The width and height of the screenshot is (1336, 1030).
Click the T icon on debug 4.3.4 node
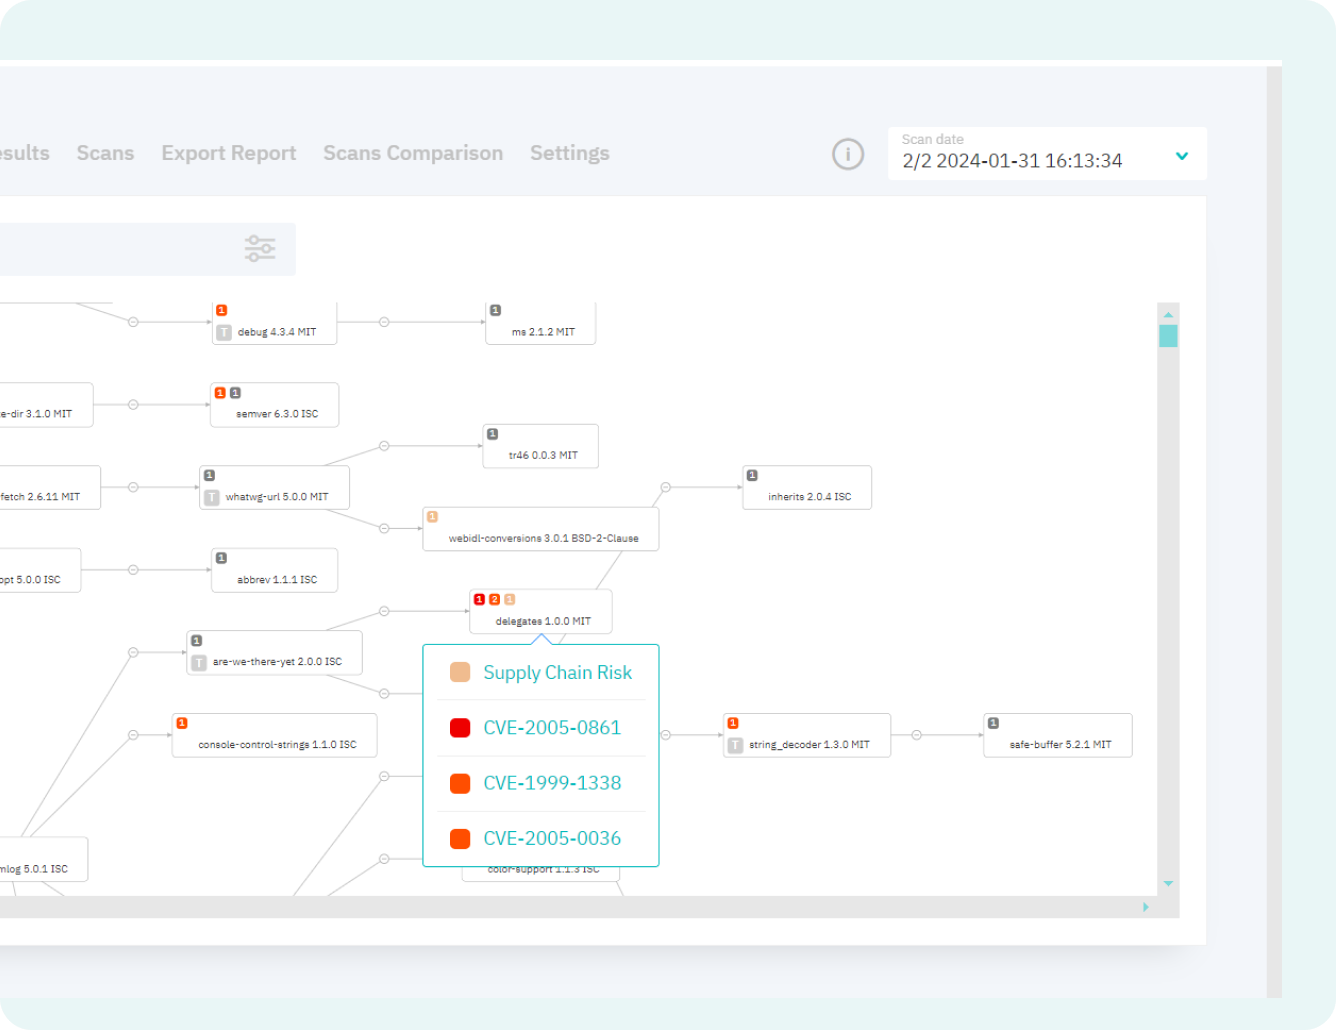click(224, 332)
